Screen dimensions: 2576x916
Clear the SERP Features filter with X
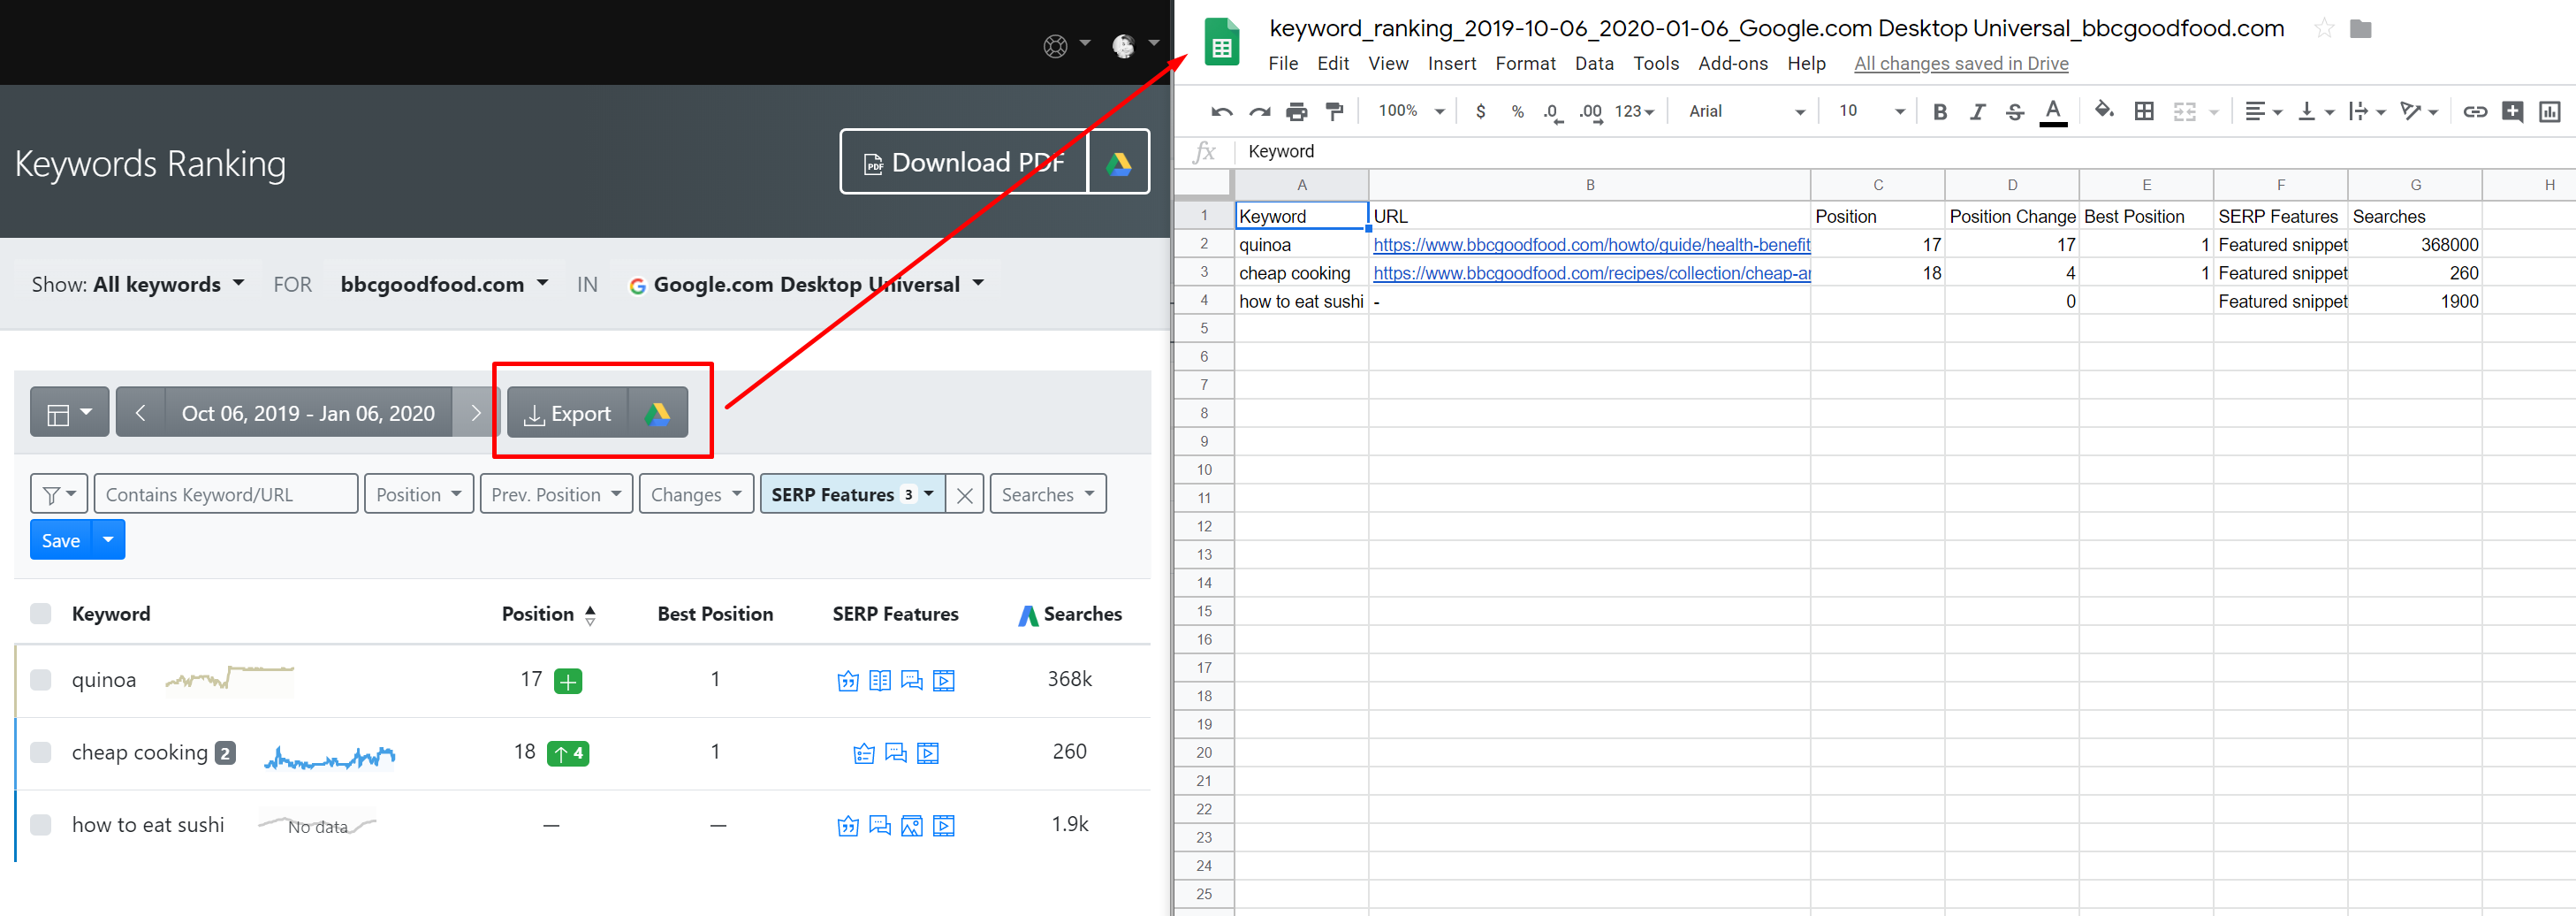pos(964,495)
